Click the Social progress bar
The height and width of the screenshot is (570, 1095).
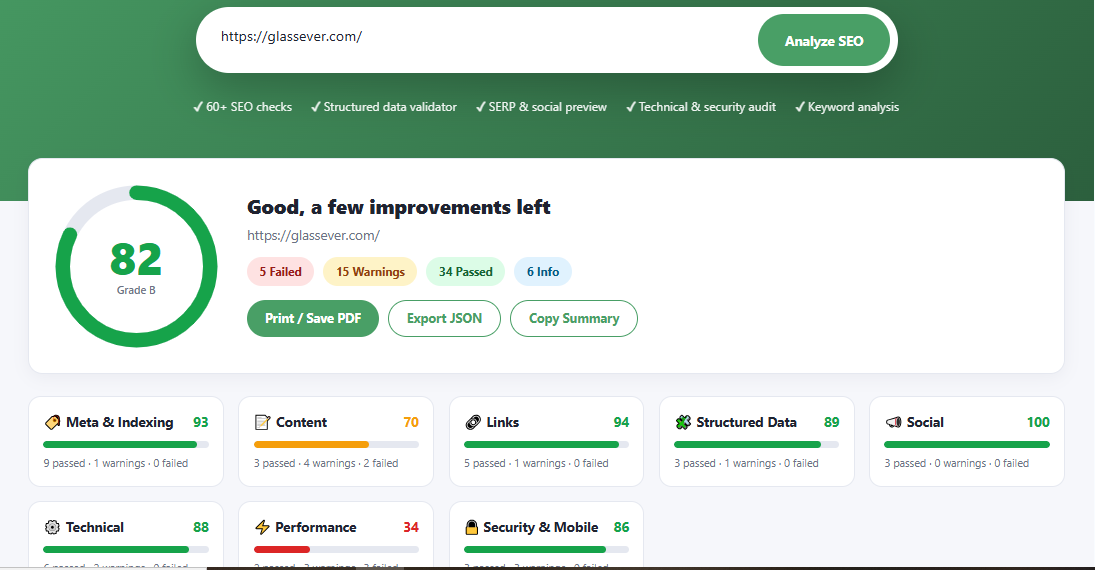coord(967,444)
